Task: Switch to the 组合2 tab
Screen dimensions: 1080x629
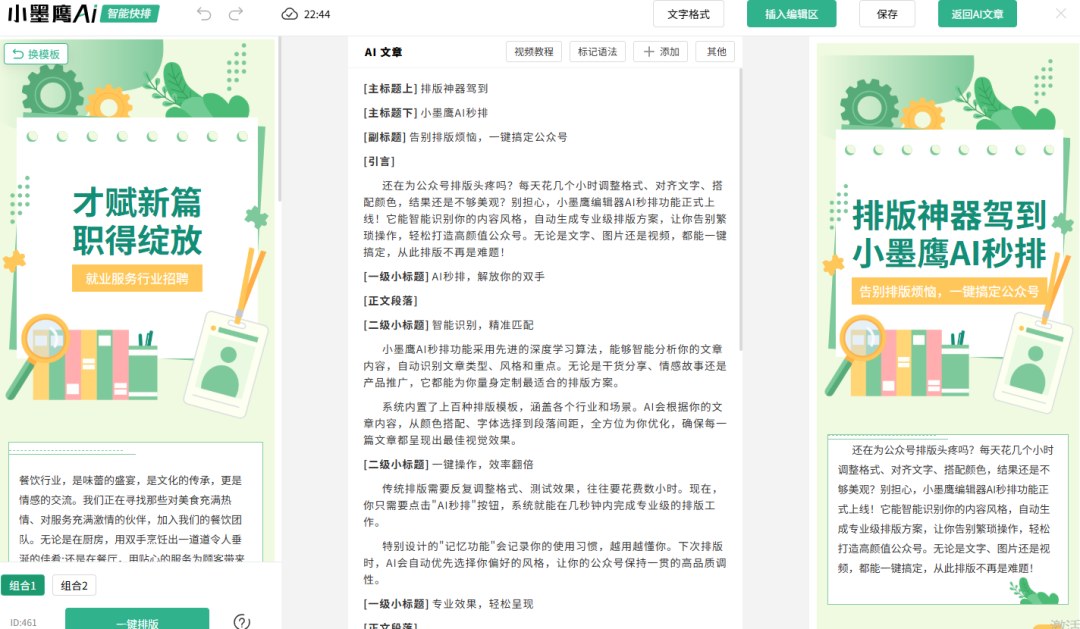Action: pyautogui.click(x=74, y=586)
